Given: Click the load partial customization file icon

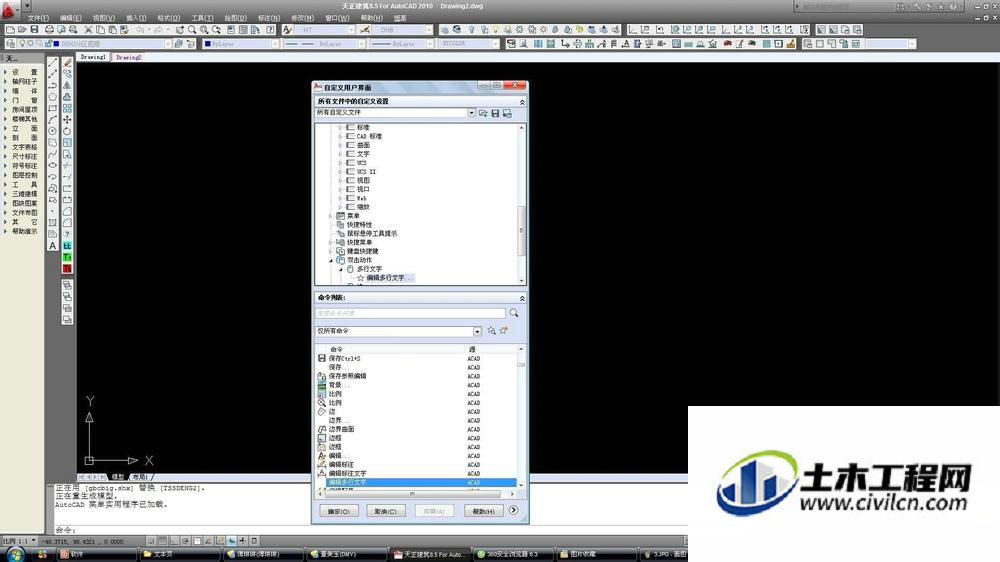Looking at the screenshot, I should (x=483, y=113).
